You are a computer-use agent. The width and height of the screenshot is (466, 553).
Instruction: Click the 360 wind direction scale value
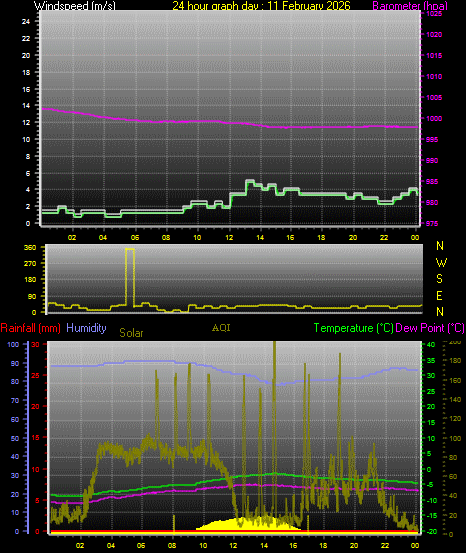point(30,247)
